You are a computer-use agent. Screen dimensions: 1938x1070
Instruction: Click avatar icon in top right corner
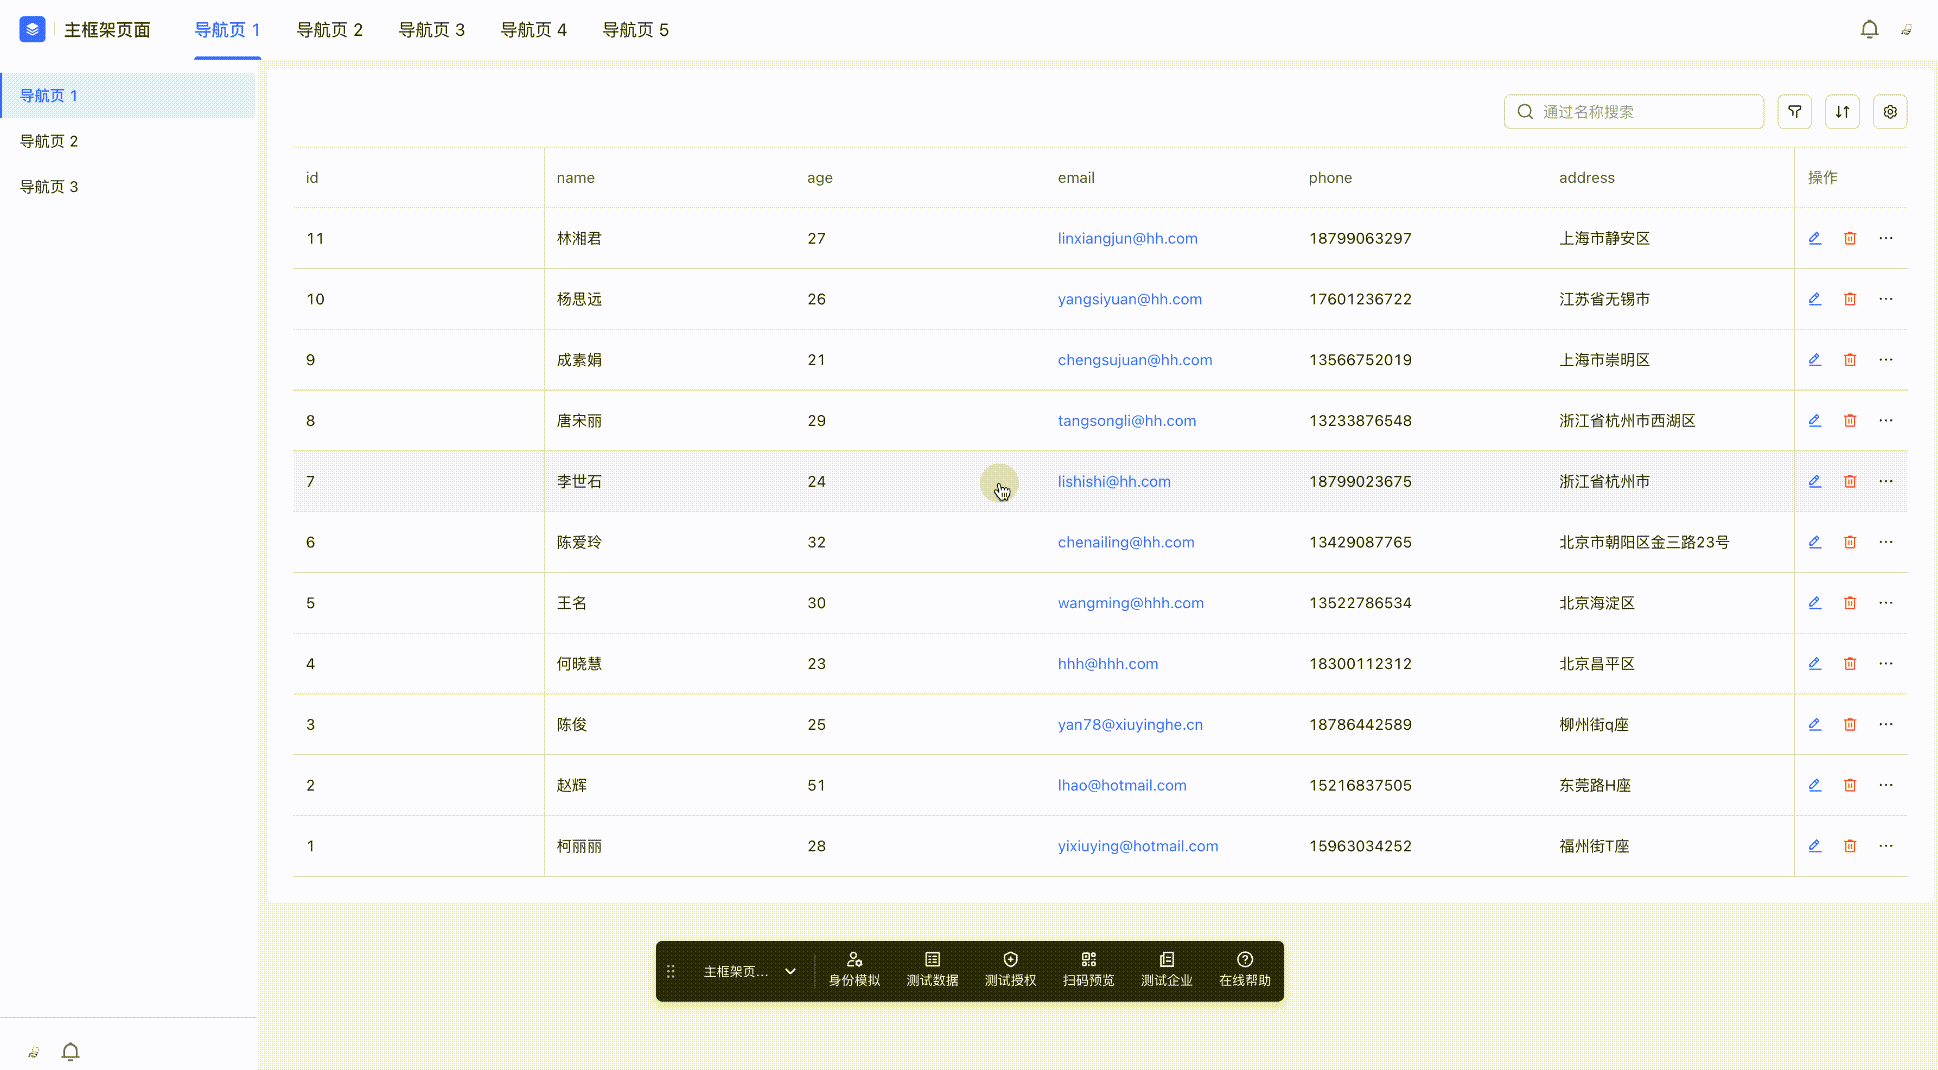(x=1907, y=30)
